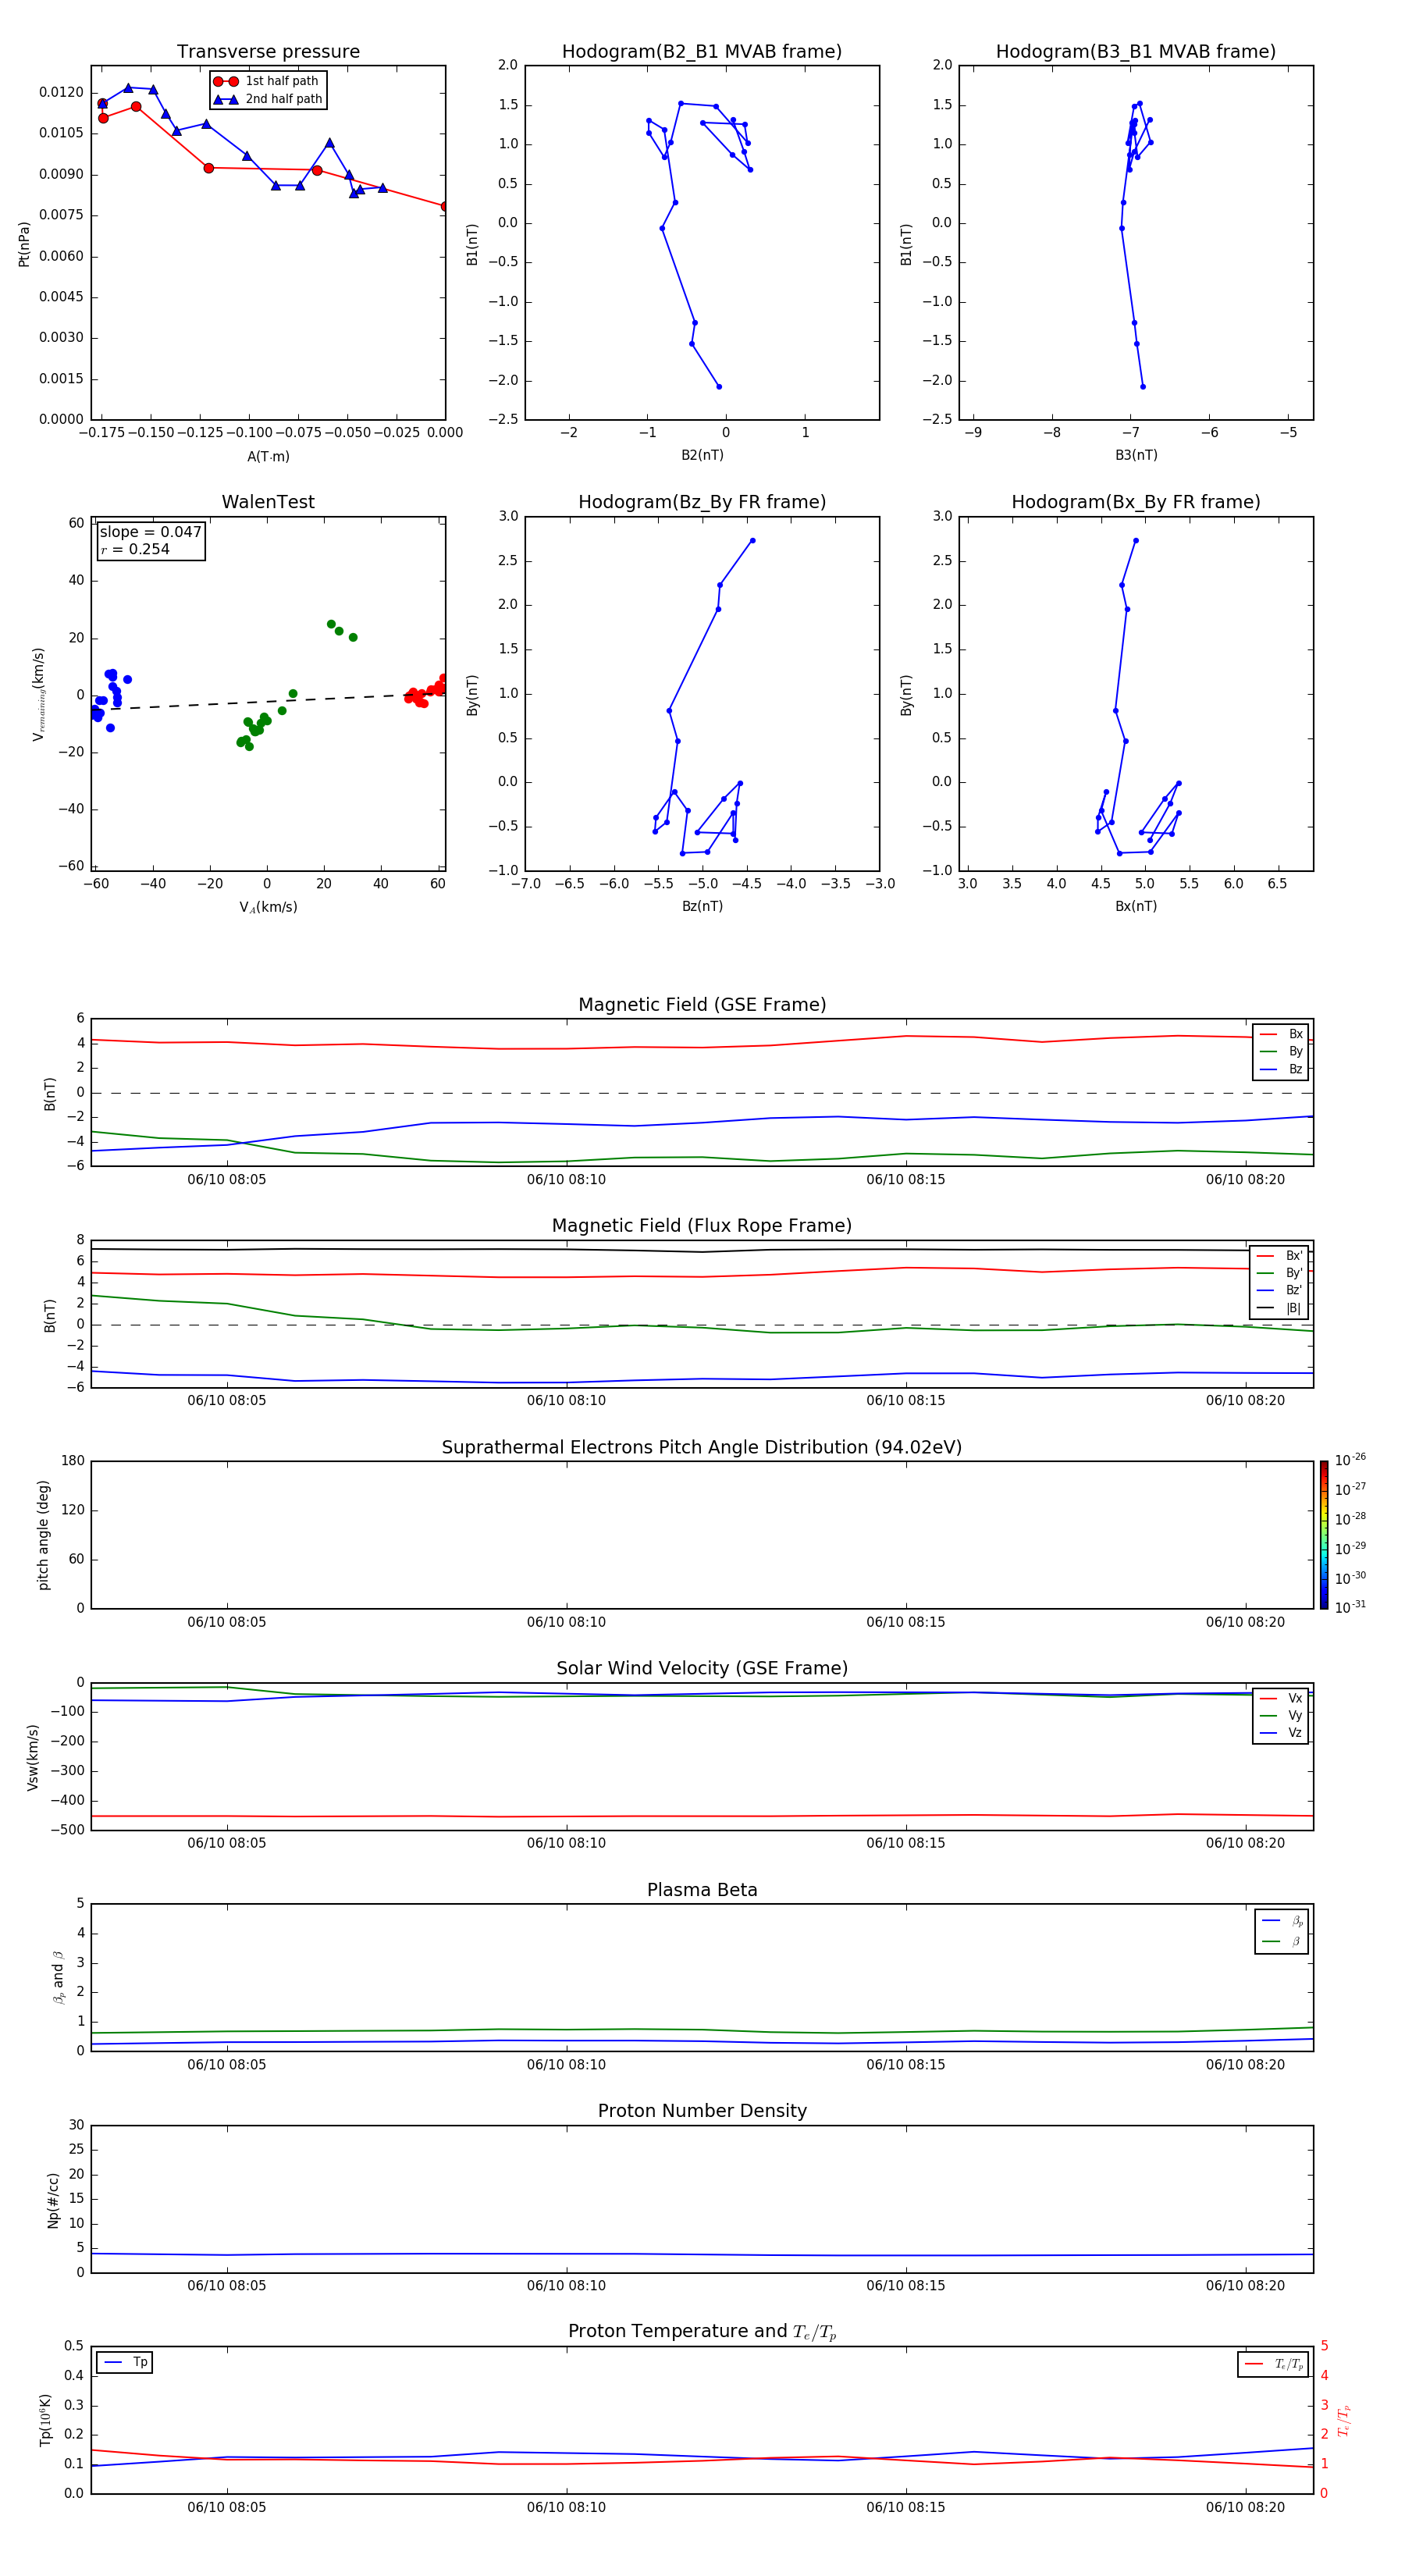Screen dimensions: 1405x2576
Task: Select the Bz' entry in flux rope legend
Action: 1279,1290
